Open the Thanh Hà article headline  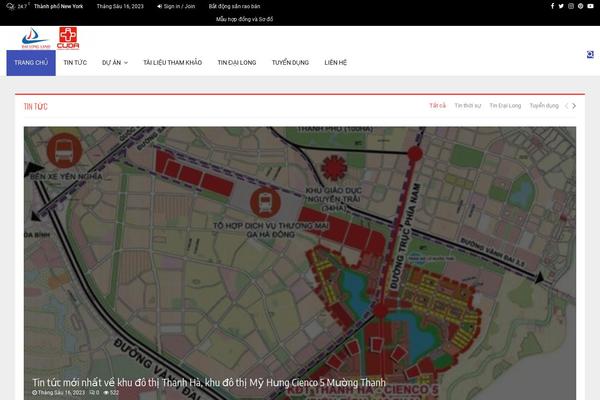(209, 382)
